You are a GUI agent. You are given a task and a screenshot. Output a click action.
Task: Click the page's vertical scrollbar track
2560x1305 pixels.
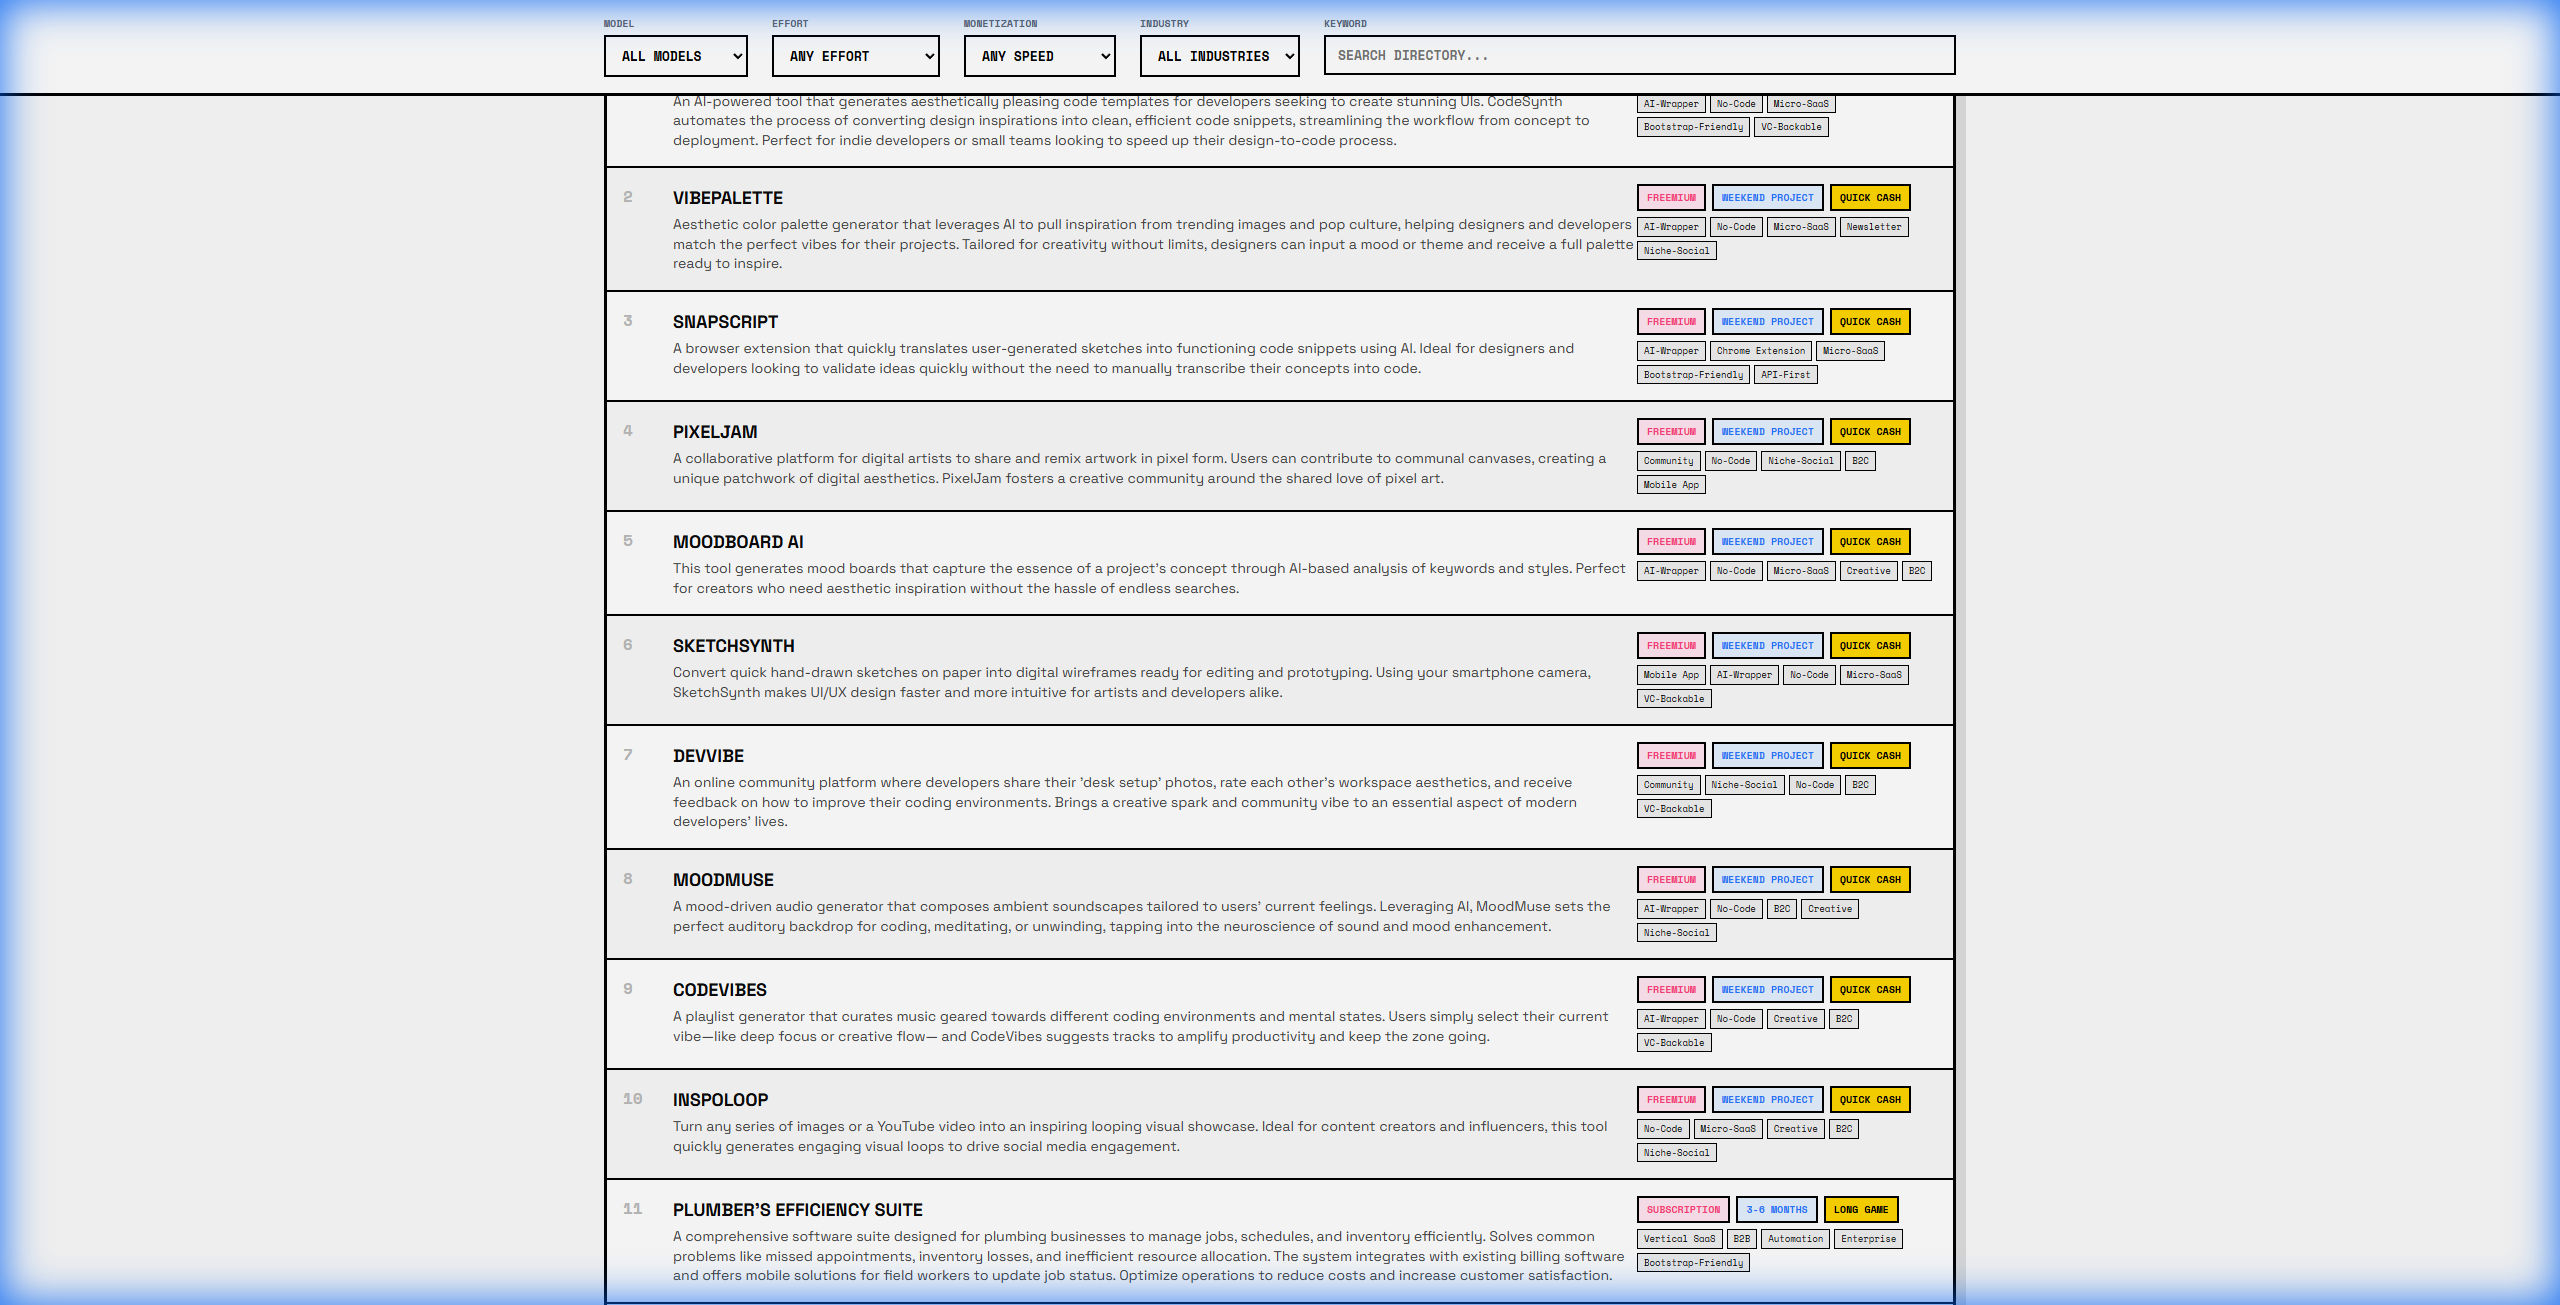point(1960,700)
